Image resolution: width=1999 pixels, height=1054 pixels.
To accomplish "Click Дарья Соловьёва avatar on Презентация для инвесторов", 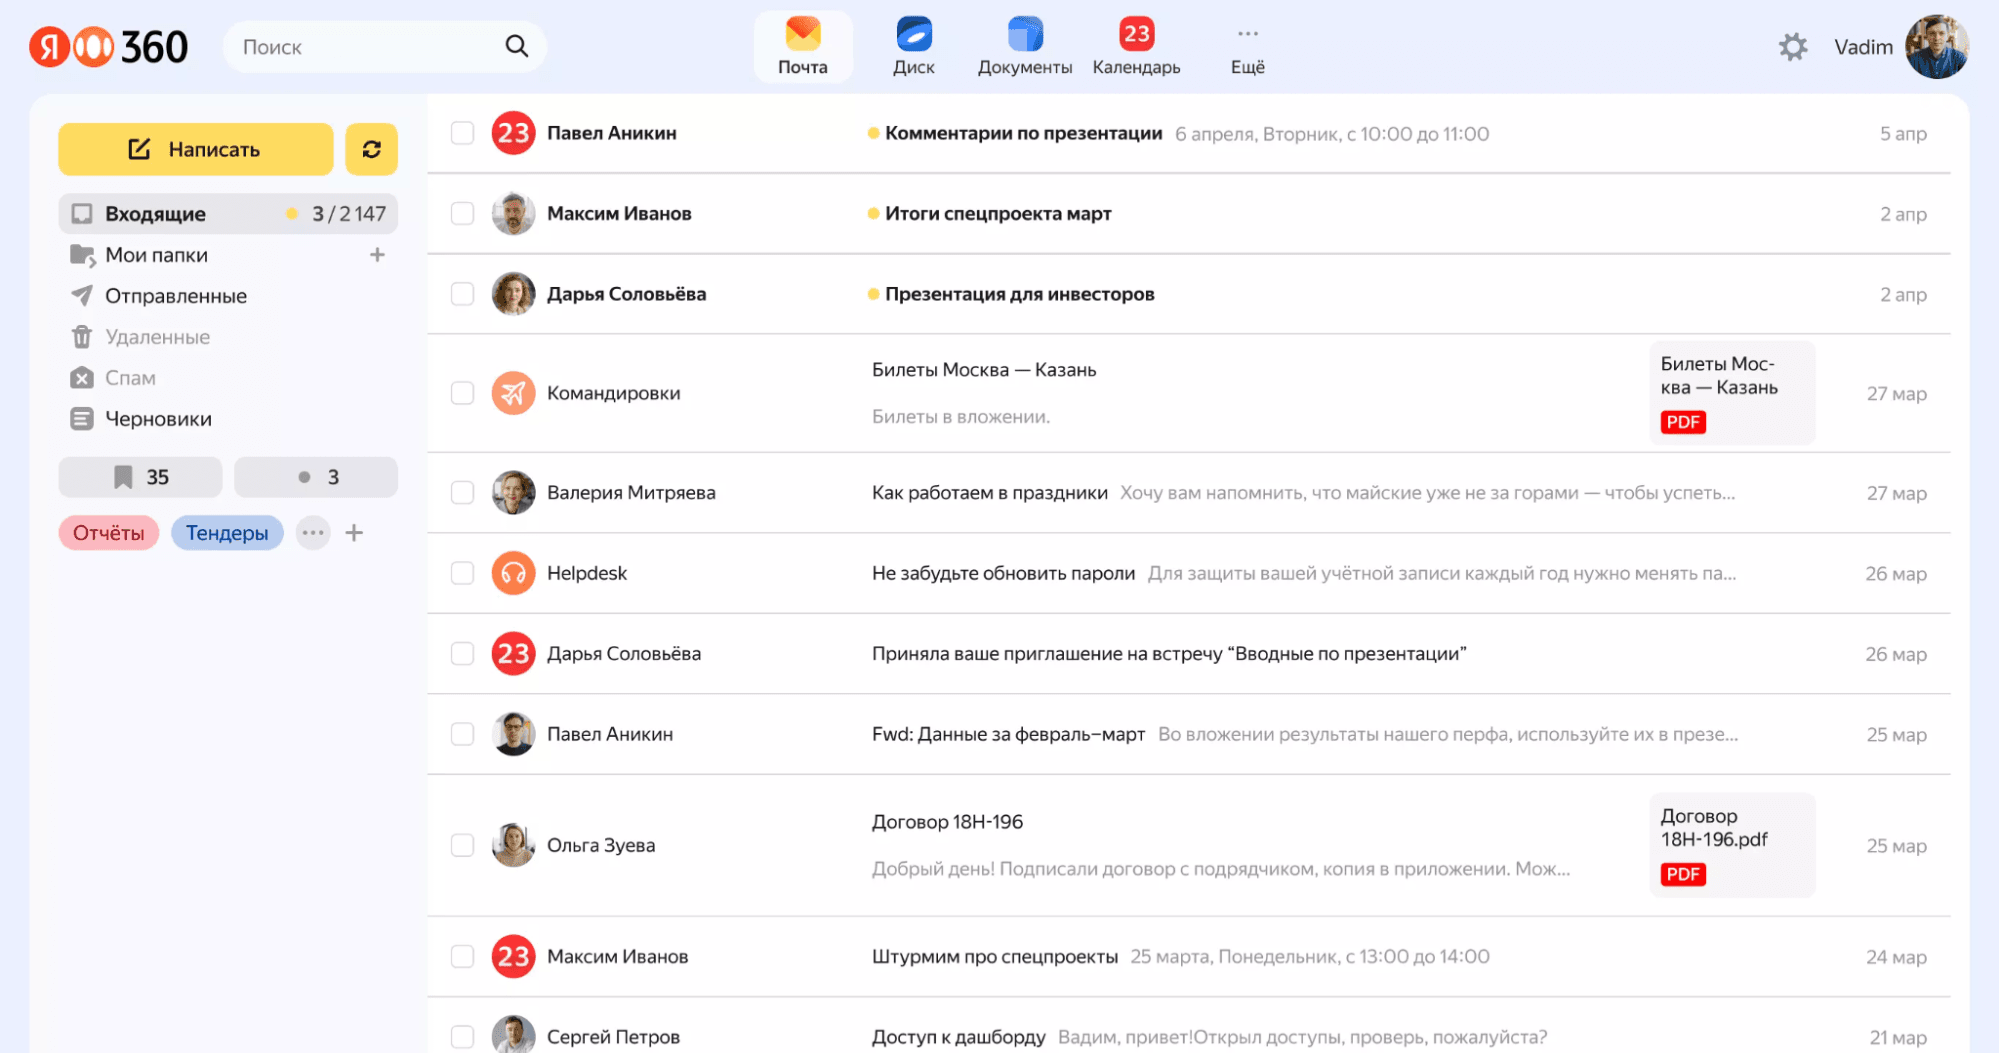I will 513,294.
